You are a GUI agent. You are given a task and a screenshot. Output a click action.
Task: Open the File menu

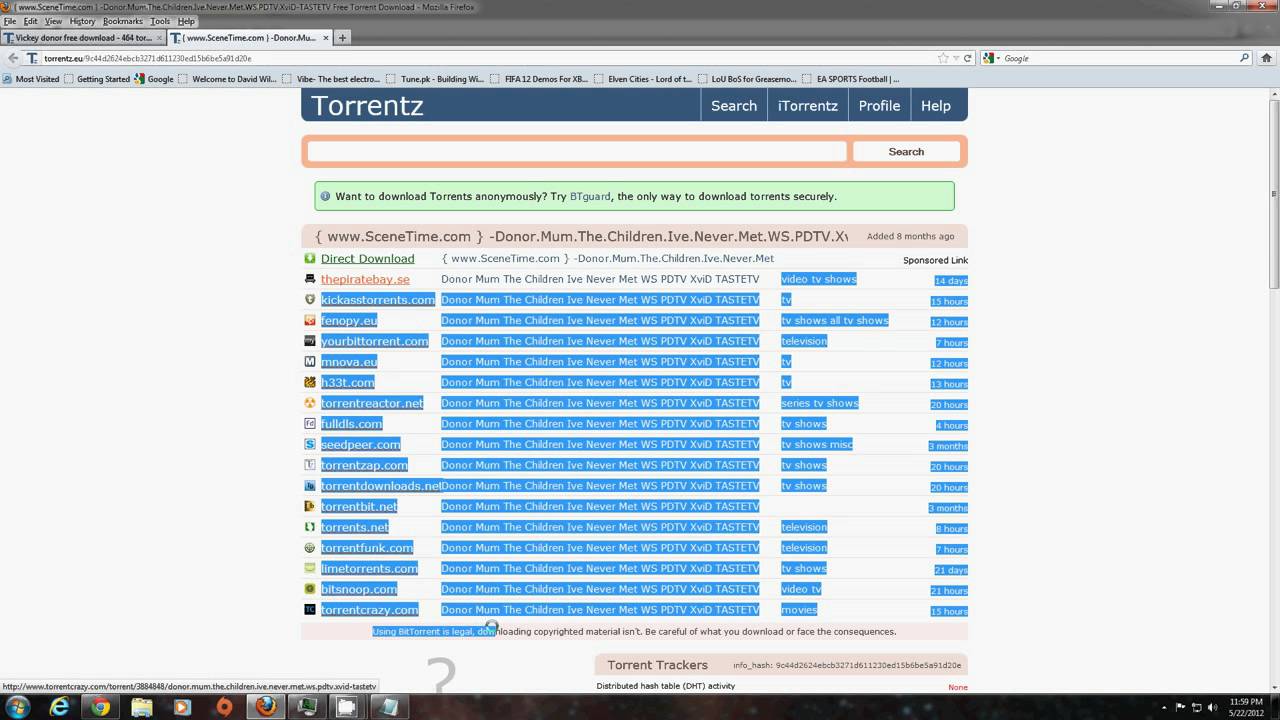pyautogui.click(x=10, y=21)
